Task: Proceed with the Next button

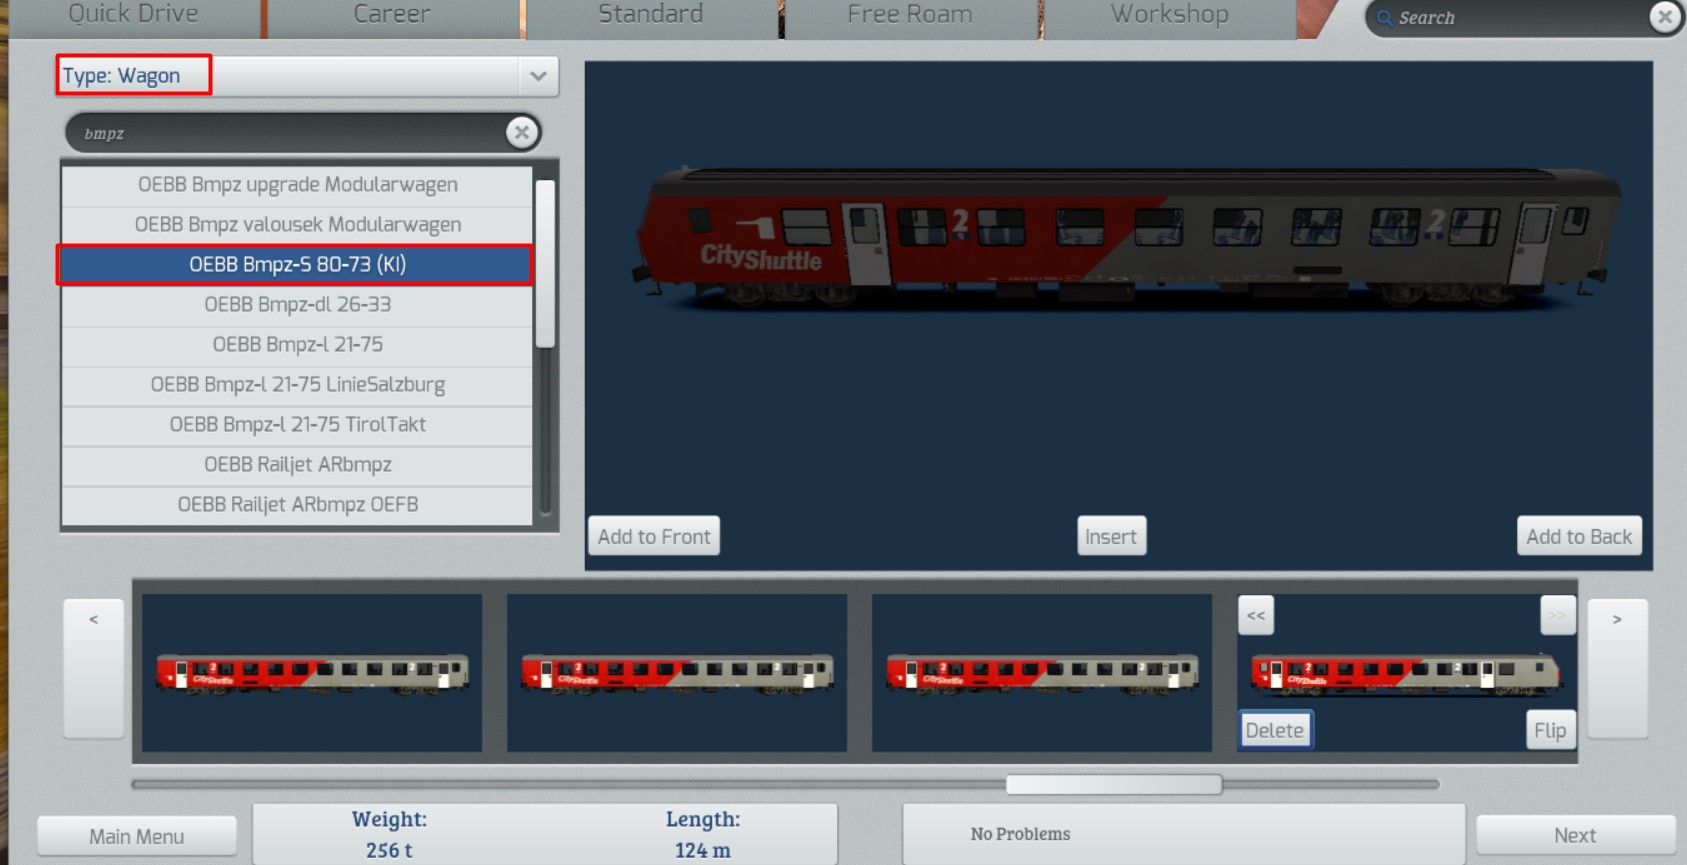Action: point(1575,835)
